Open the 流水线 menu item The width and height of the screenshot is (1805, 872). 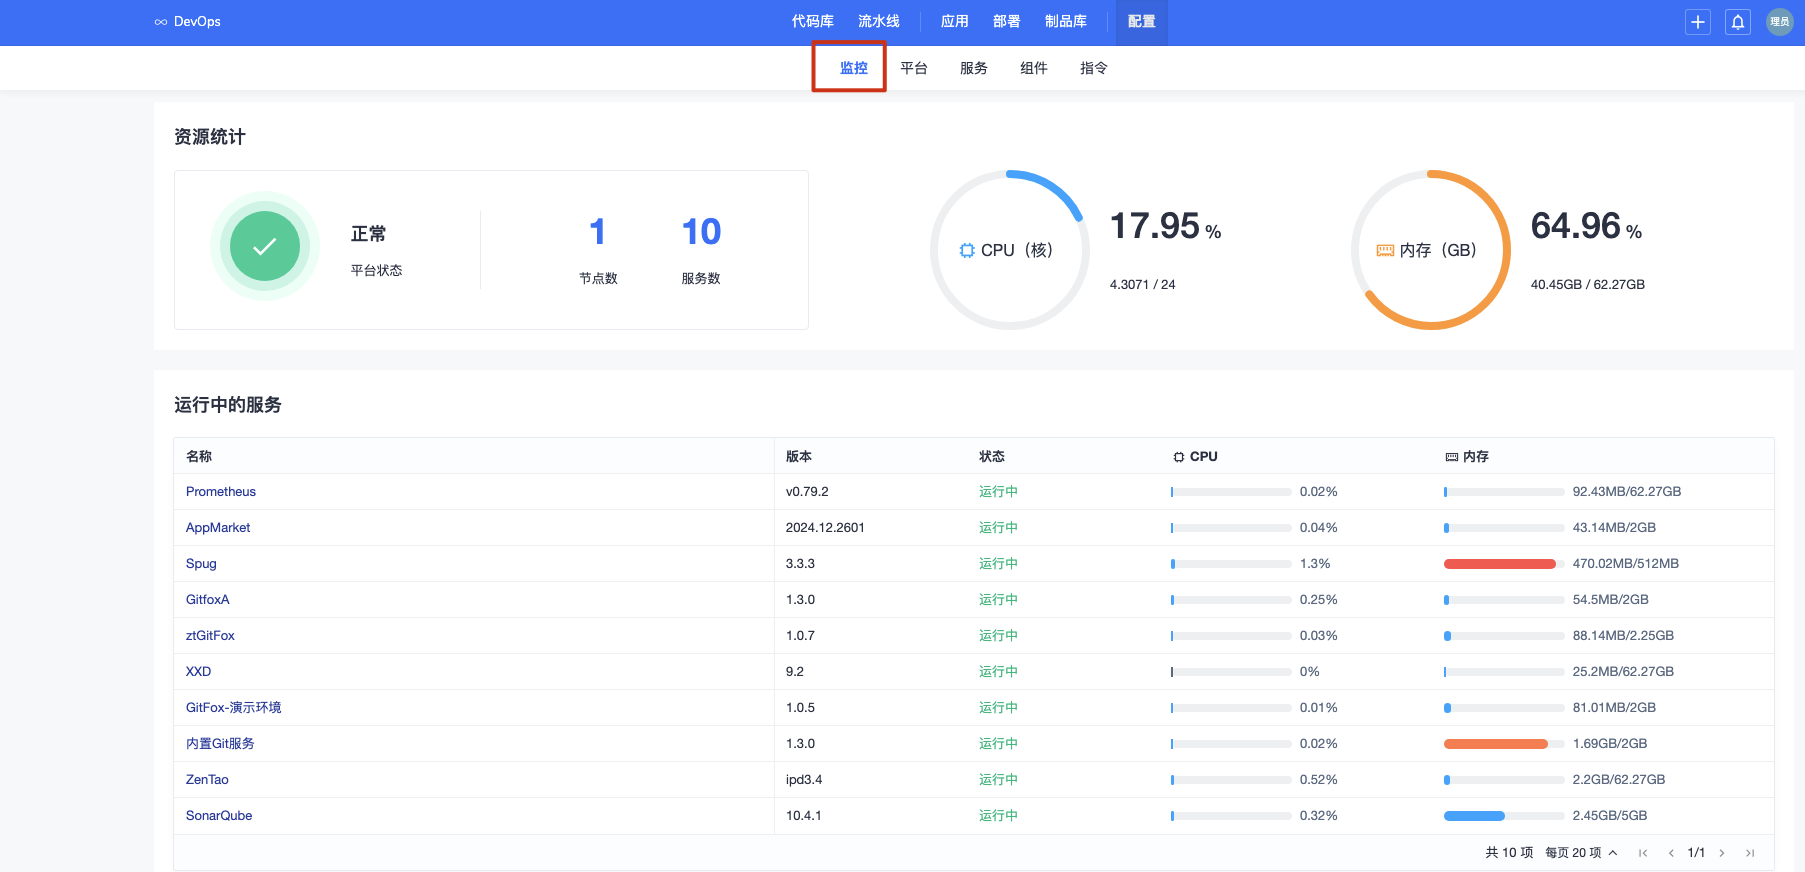pos(878,22)
